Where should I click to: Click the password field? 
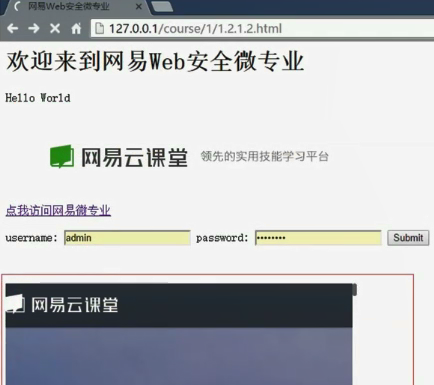318,238
